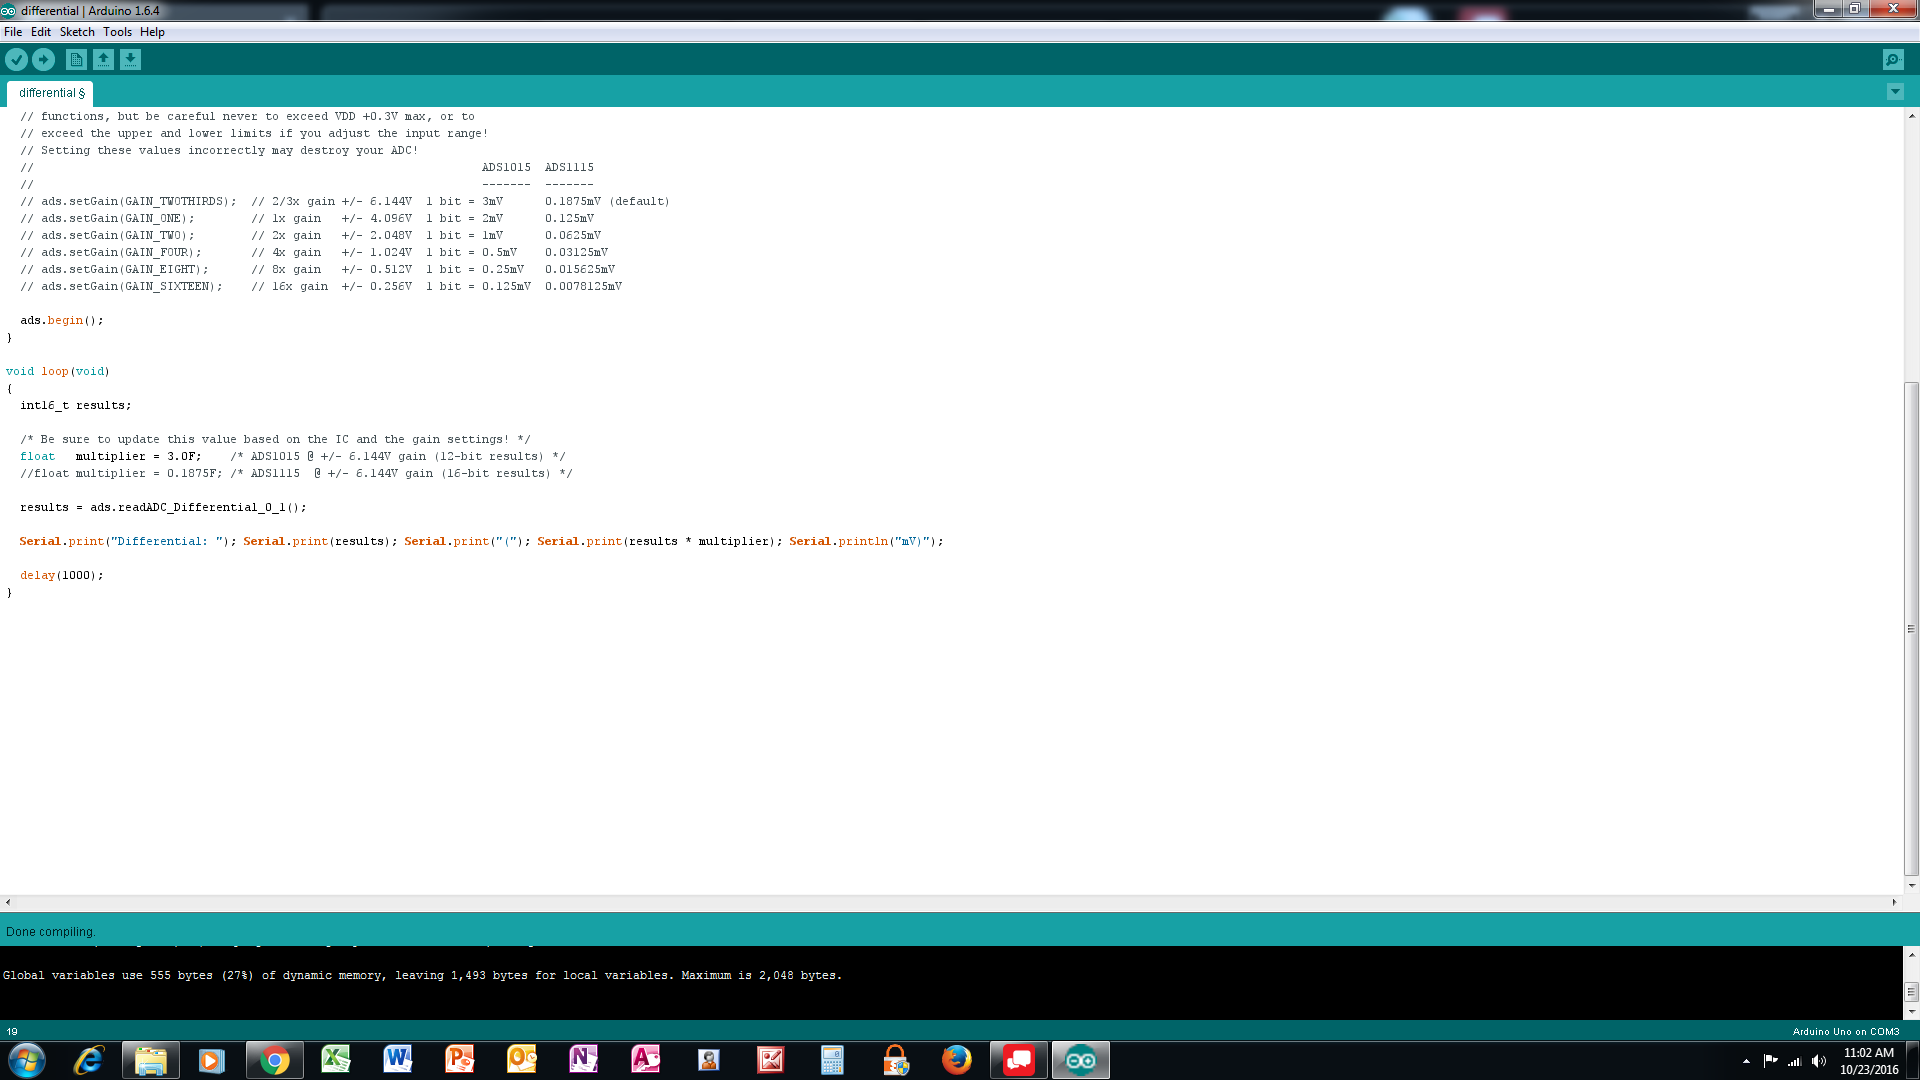Show hidden system tray icons arrow

1746,1061
